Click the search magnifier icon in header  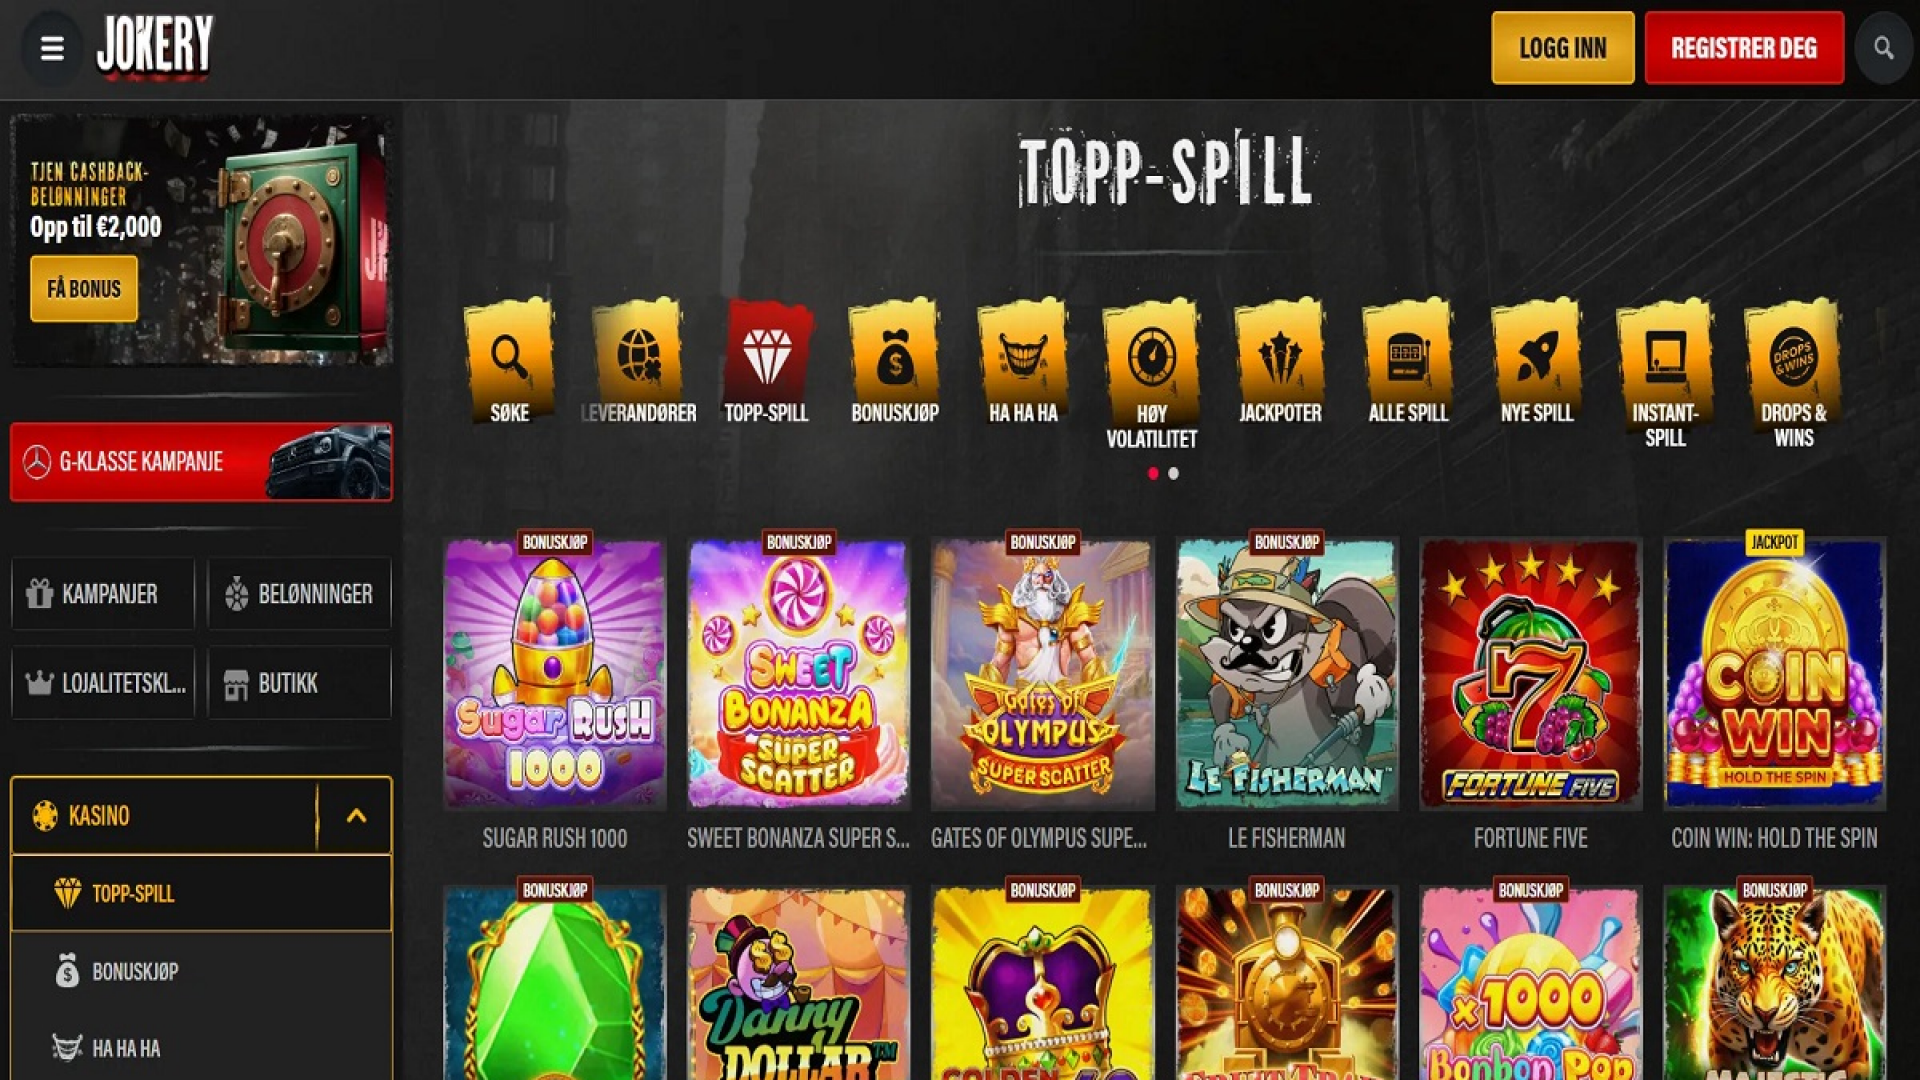(1883, 48)
